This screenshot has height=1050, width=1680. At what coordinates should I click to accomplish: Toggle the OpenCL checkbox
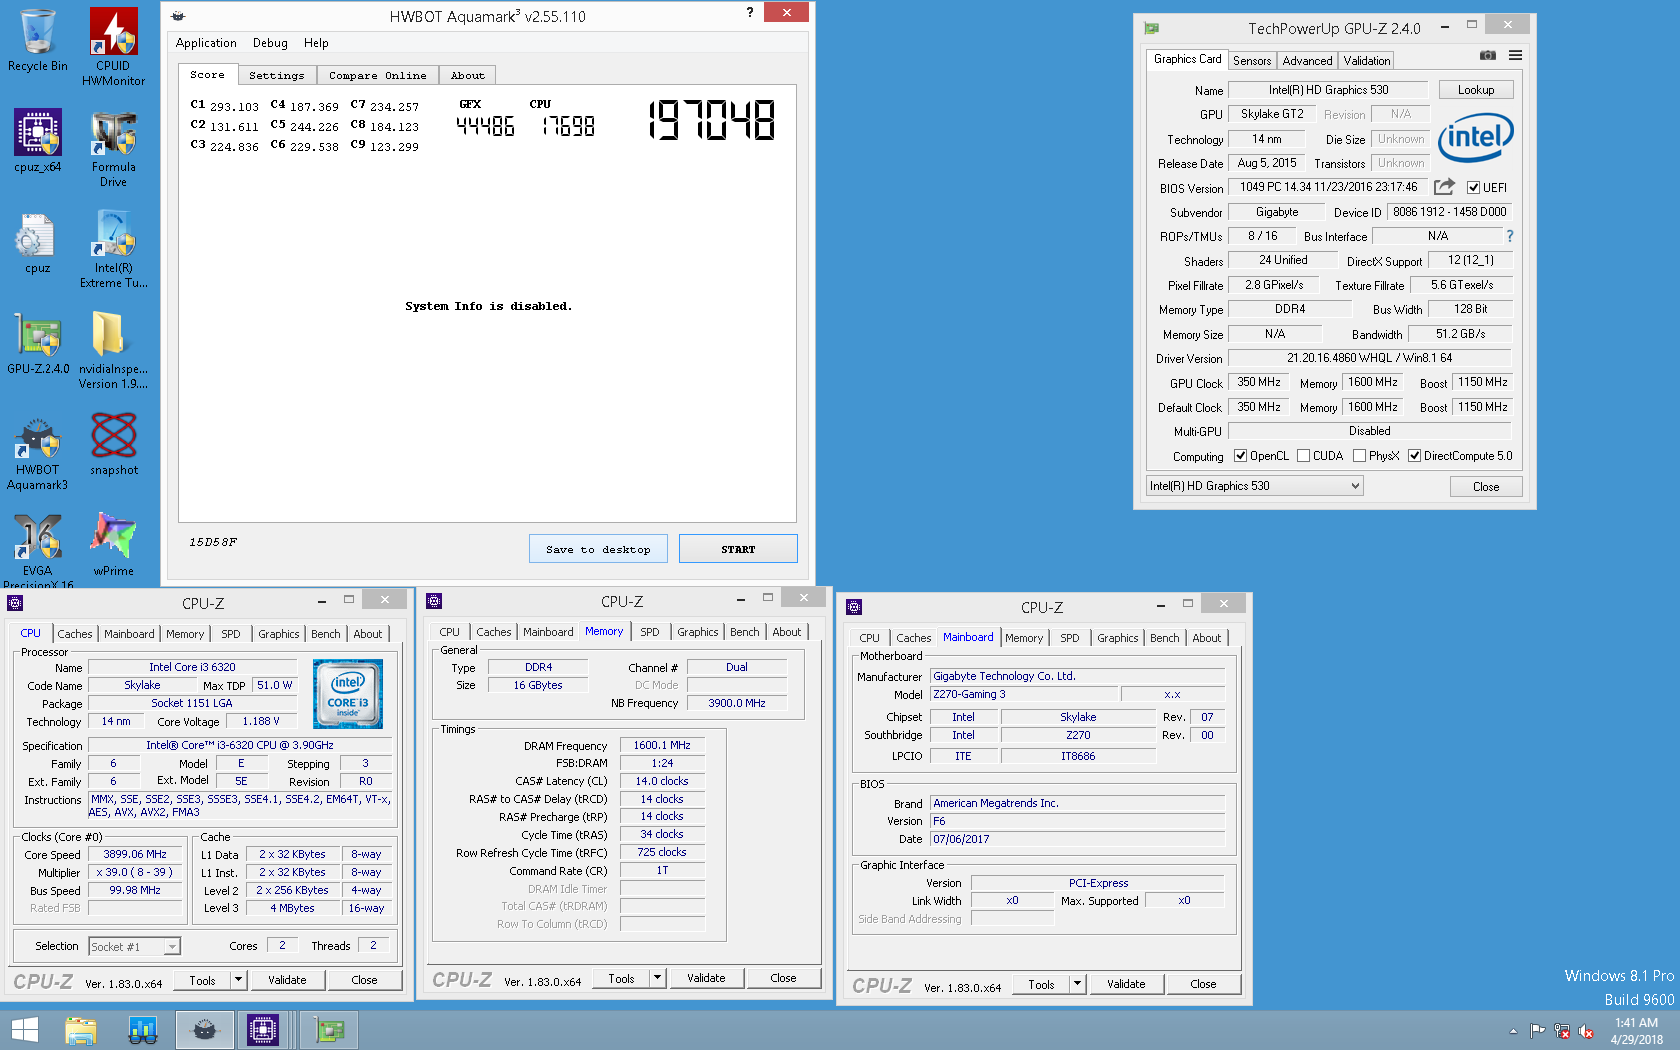click(x=1241, y=456)
